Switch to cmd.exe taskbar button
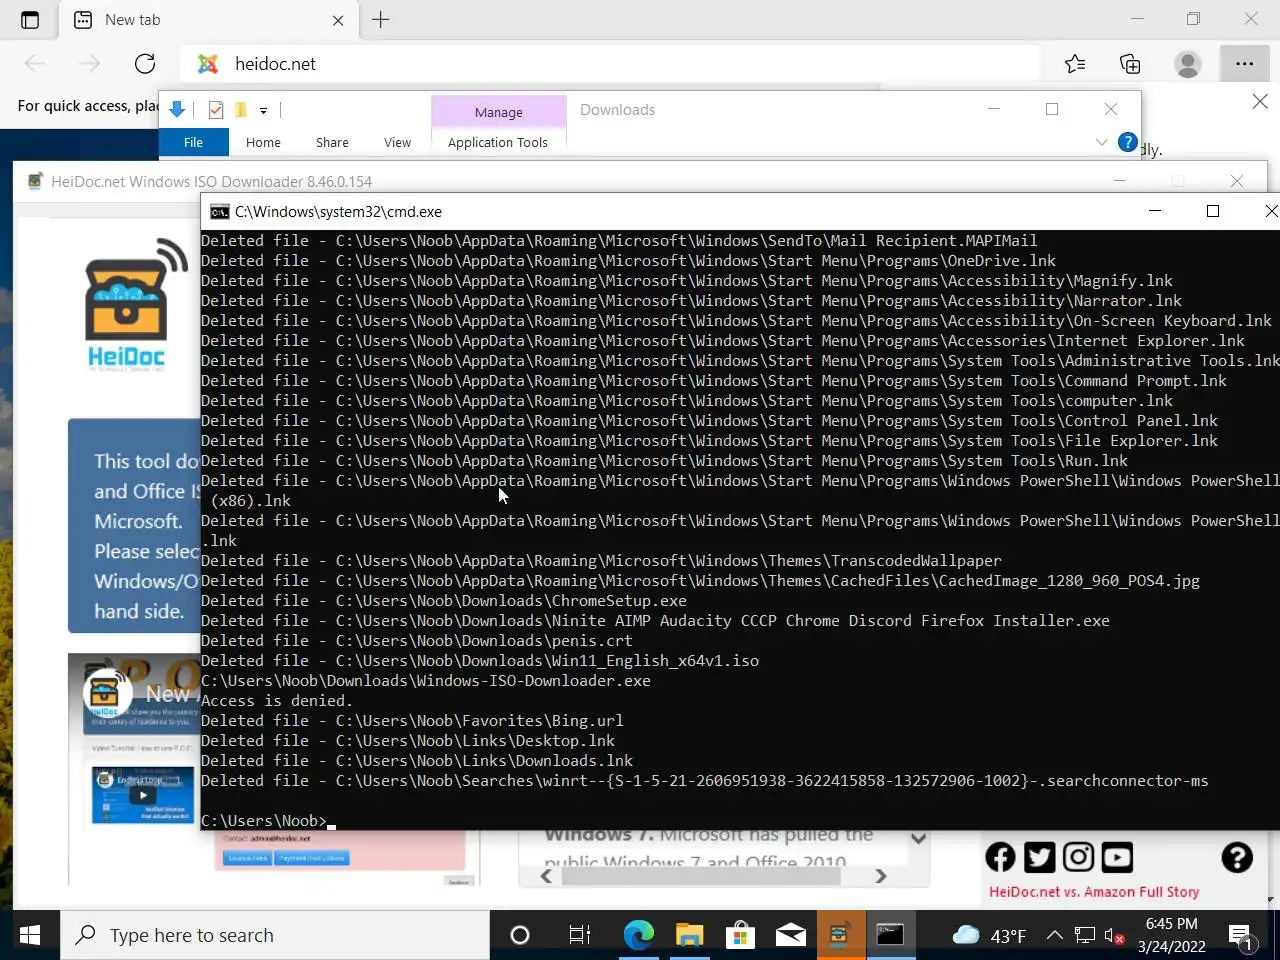Screen dimensions: 1280x960 tap(890, 935)
